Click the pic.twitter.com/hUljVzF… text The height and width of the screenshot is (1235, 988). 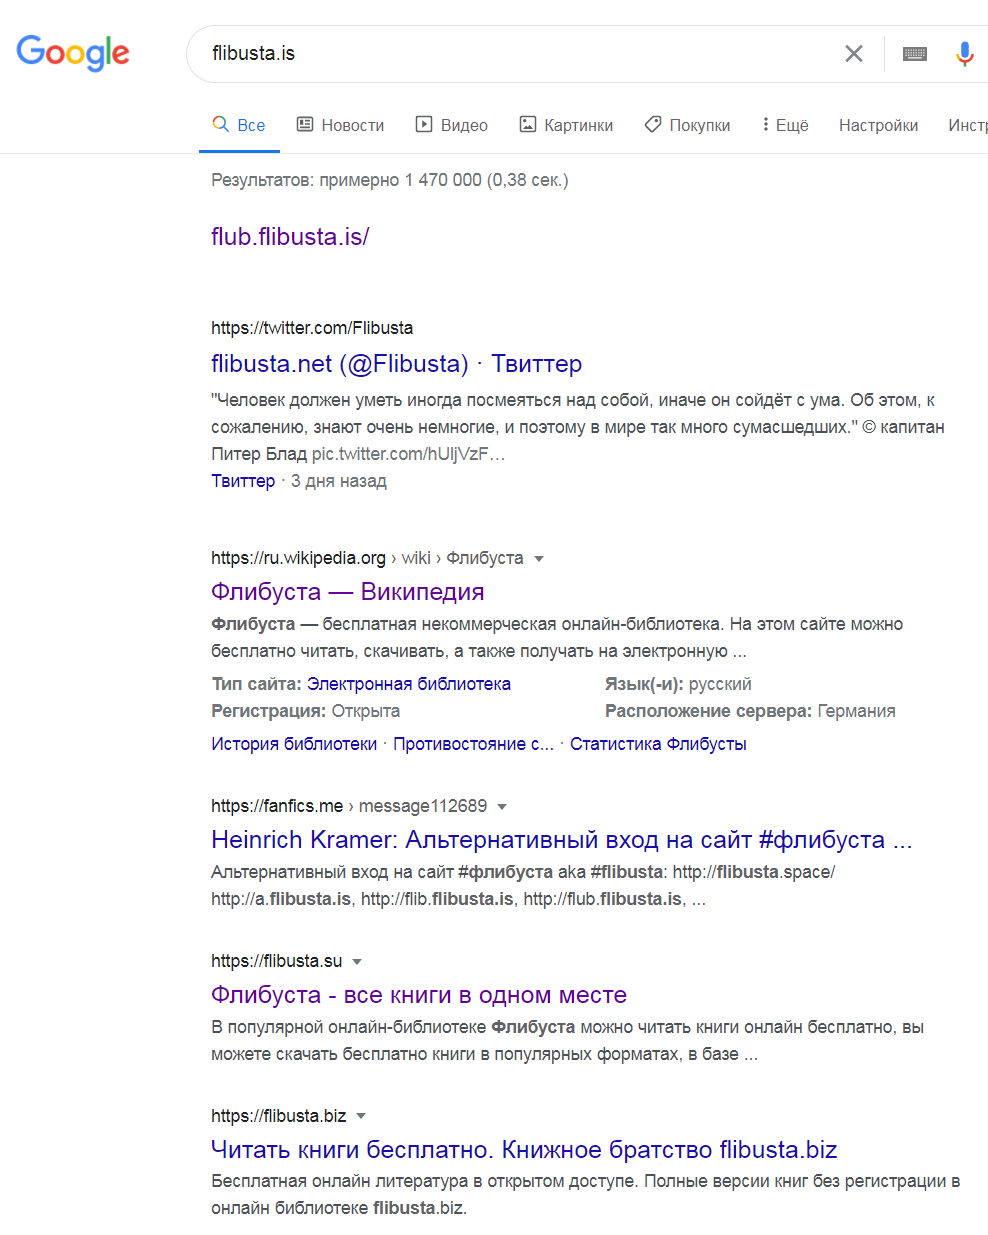click(408, 454)
